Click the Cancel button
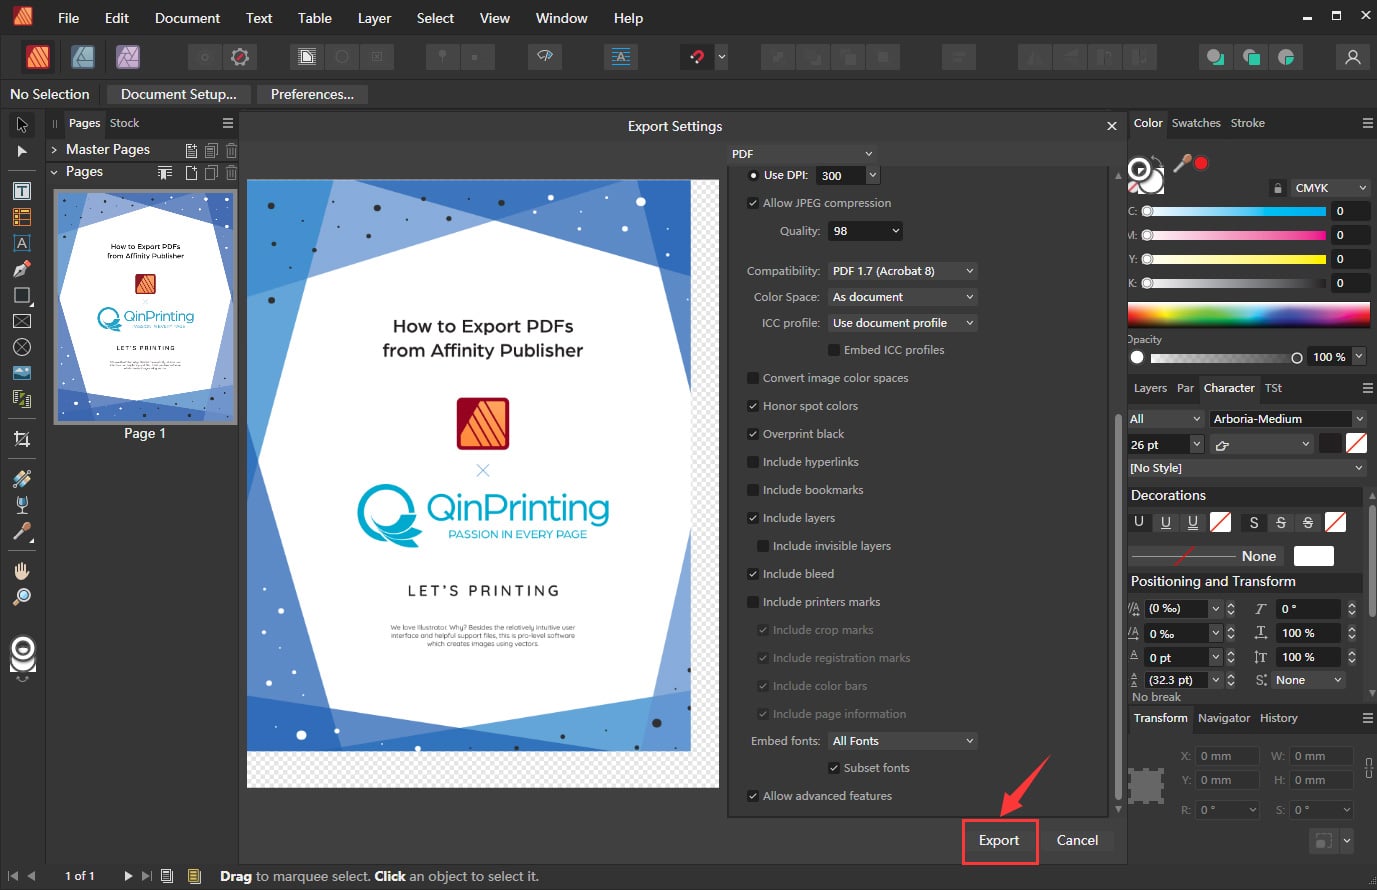This screenshot has height=890, width=1377. (x=1077, y=841)
